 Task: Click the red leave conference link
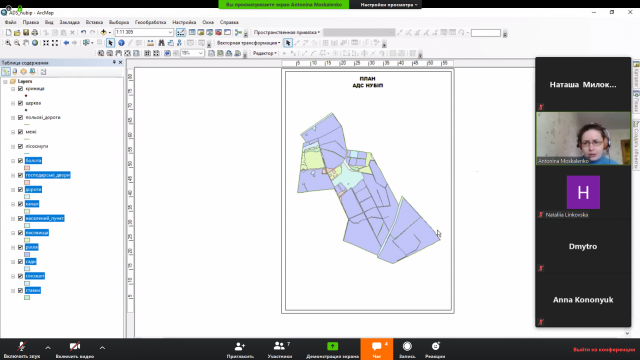(604, 349)
